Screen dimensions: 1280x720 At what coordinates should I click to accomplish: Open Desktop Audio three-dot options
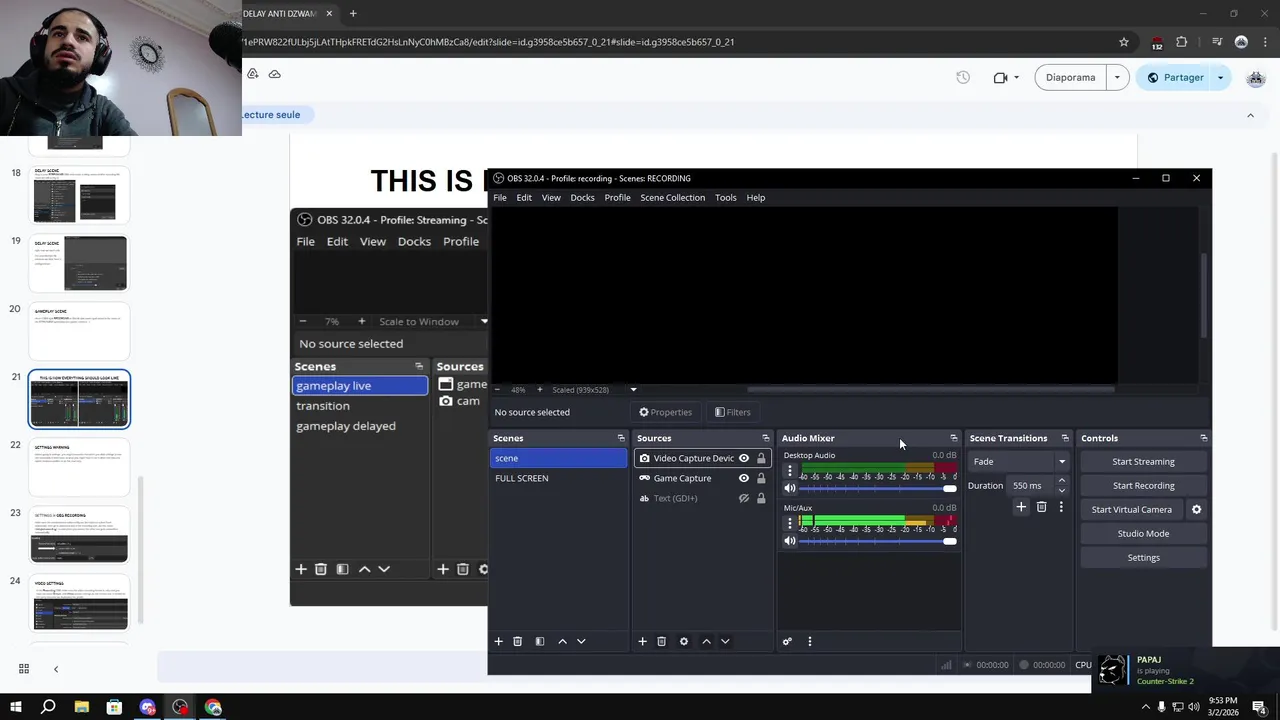789,471
